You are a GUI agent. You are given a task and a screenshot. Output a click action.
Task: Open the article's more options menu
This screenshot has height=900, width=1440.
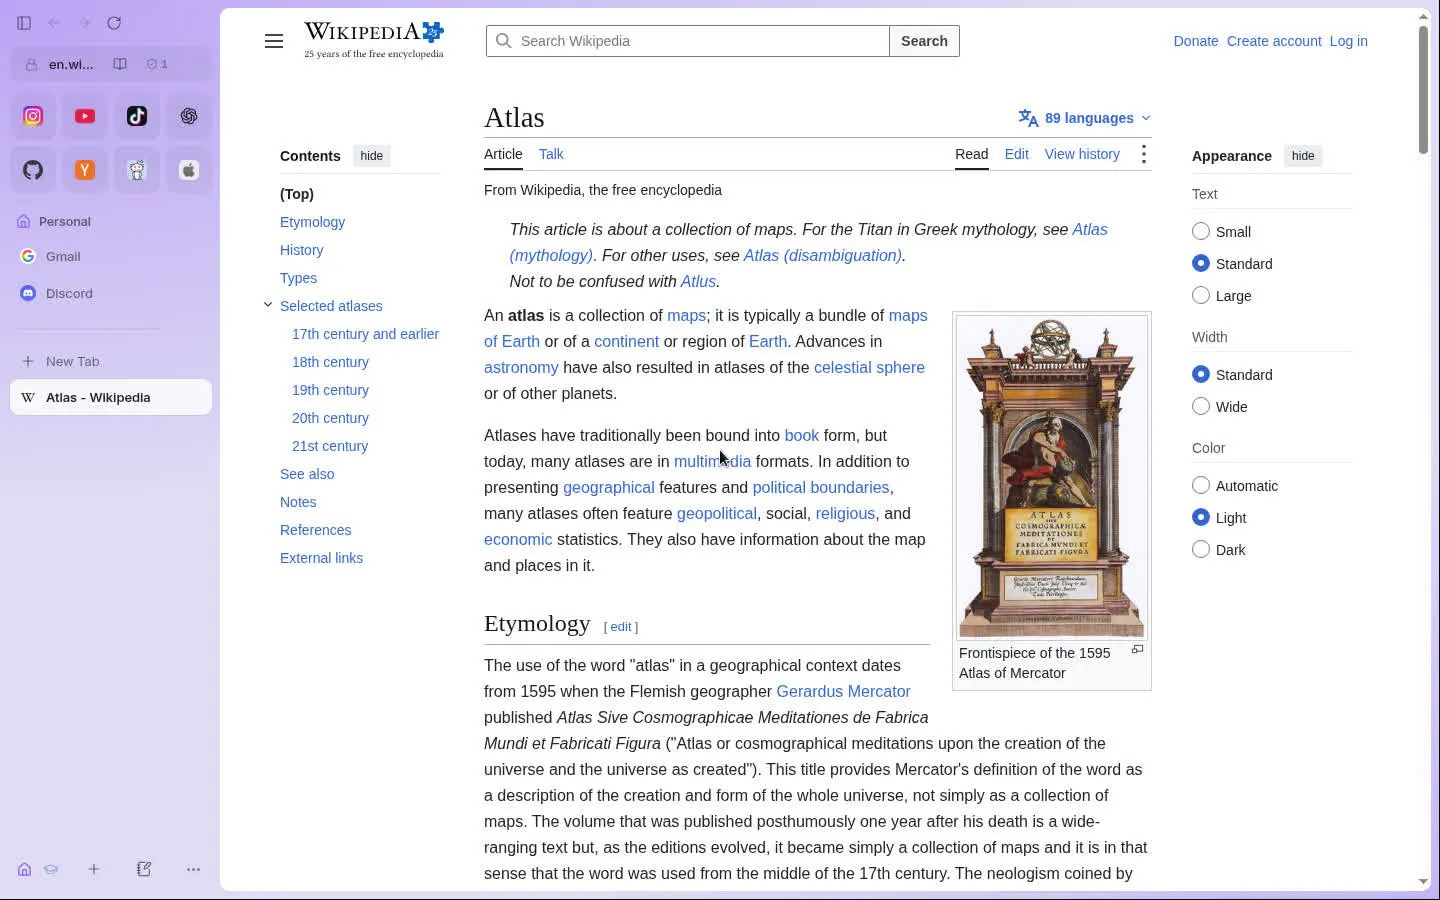point(1144,154)
